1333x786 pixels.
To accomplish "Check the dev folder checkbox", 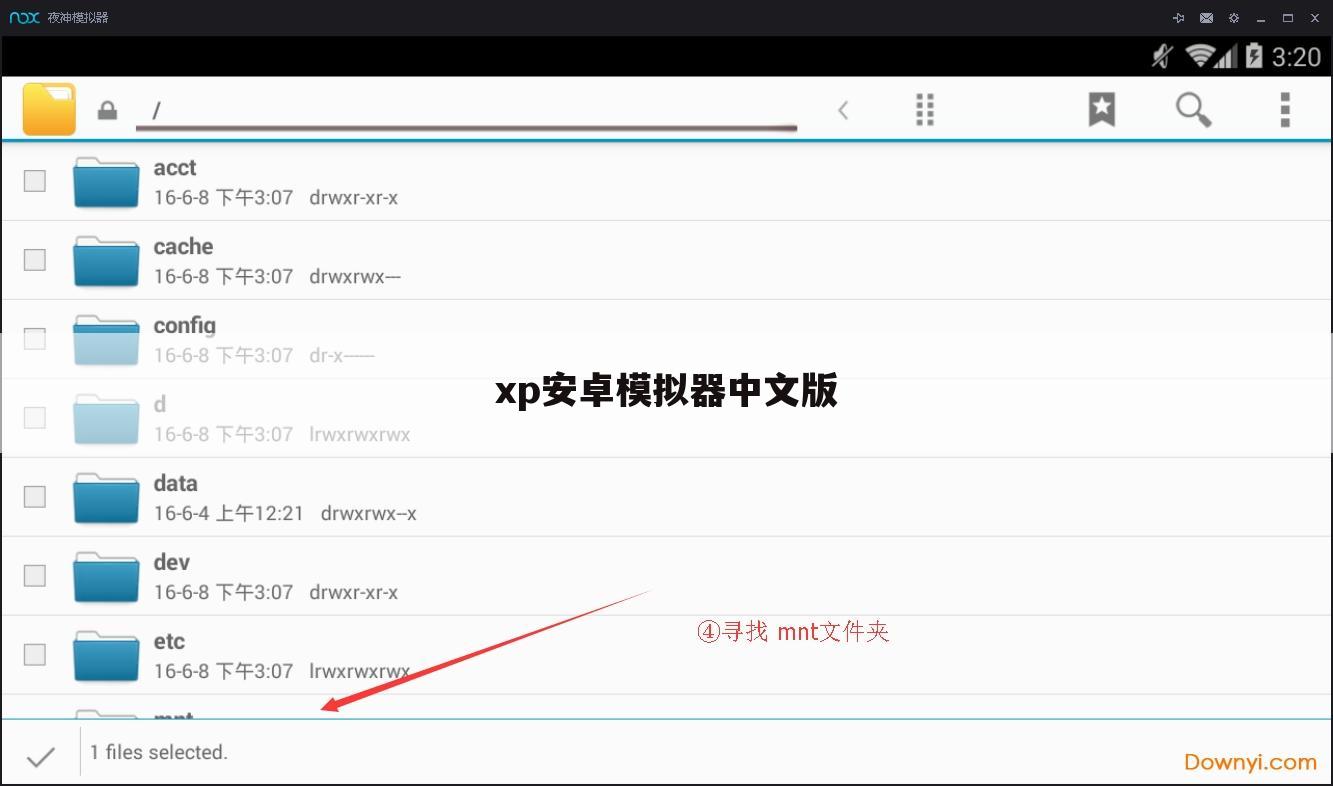I will 35,576.
